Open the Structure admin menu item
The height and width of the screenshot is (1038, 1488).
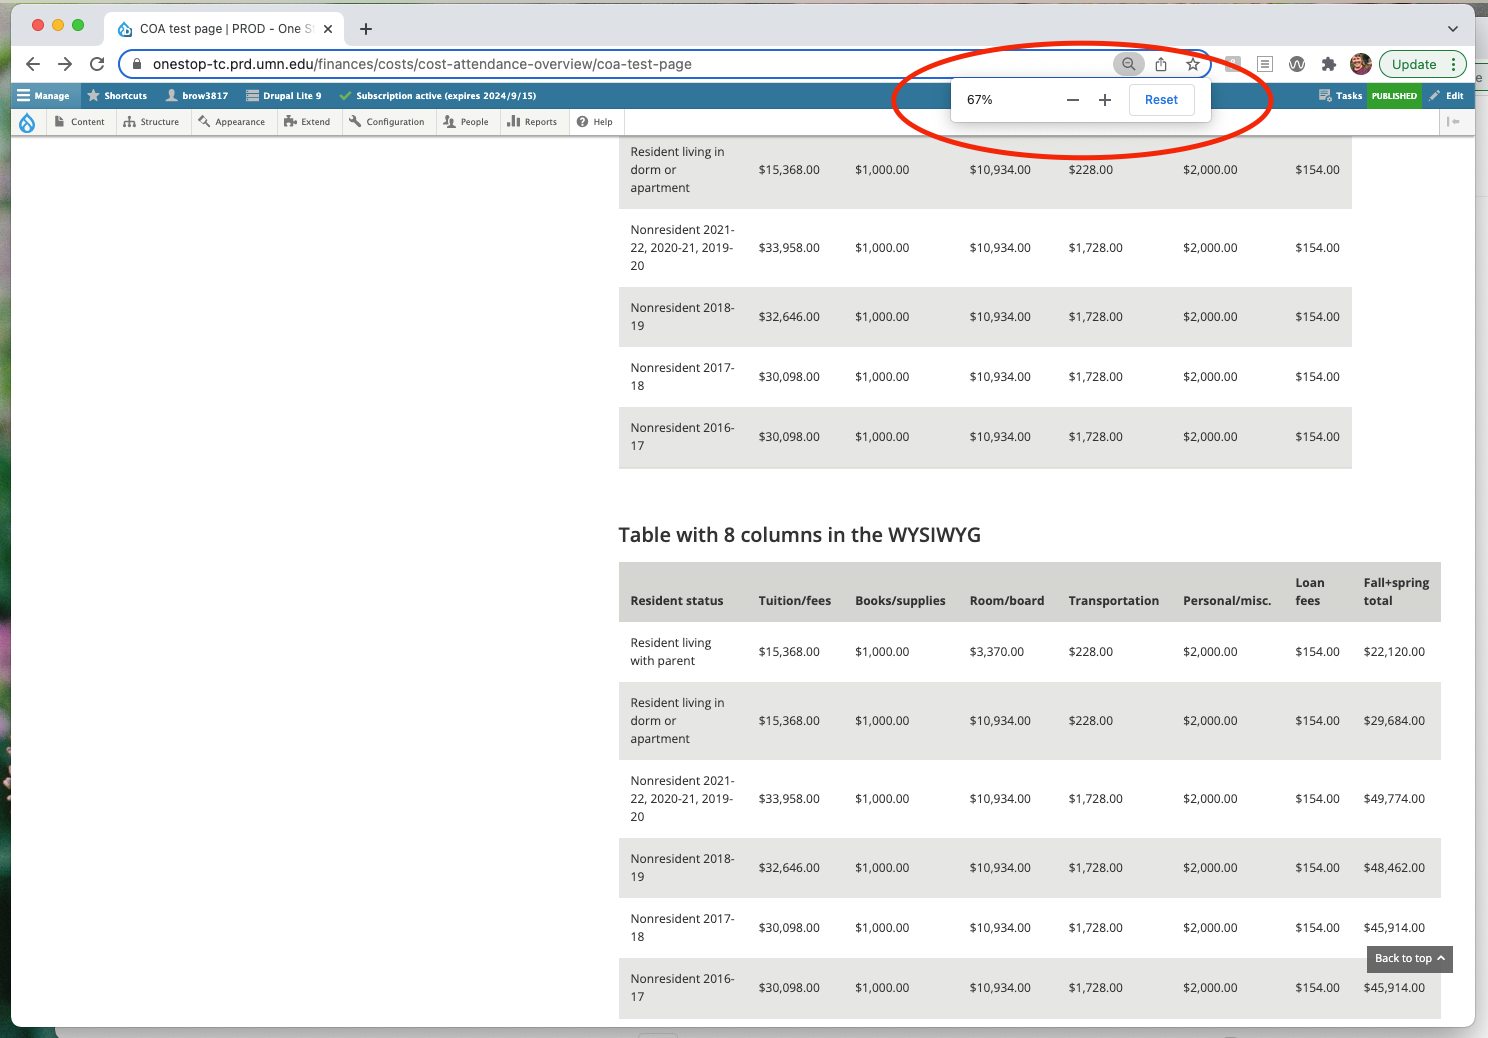tap(151, 122)
